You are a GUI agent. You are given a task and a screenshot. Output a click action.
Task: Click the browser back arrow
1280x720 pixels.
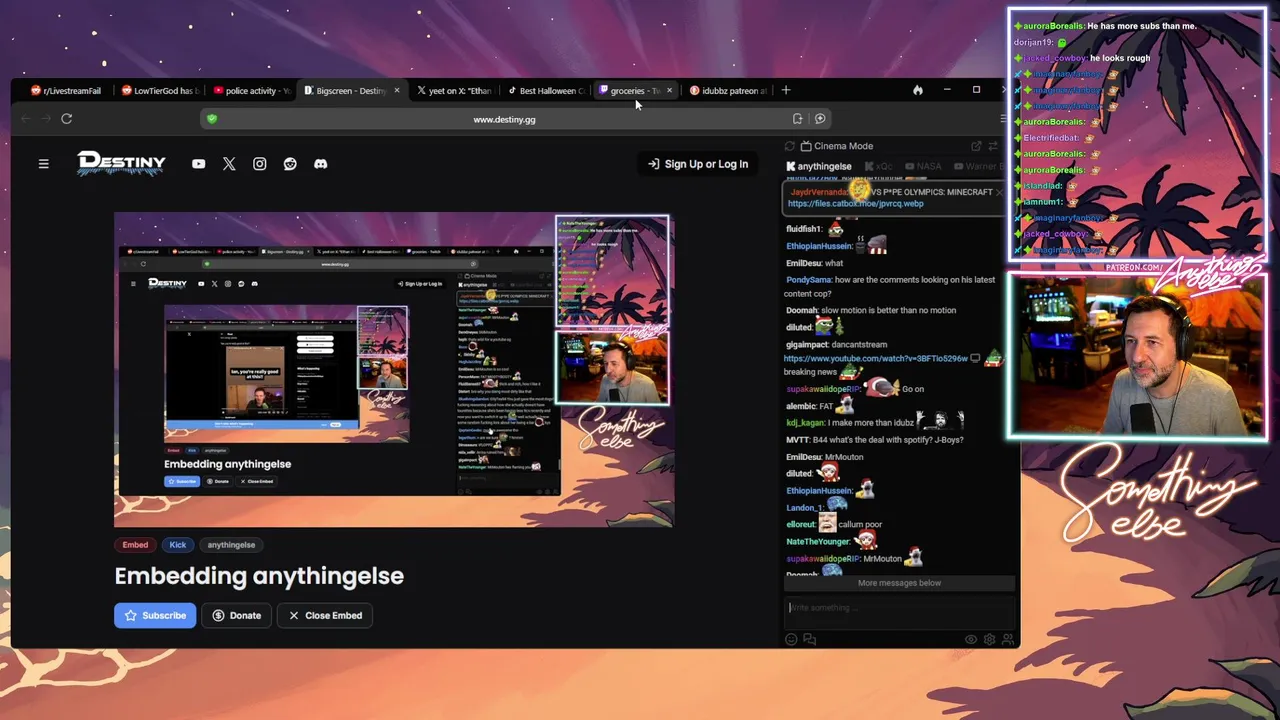(x=26, y=119)
